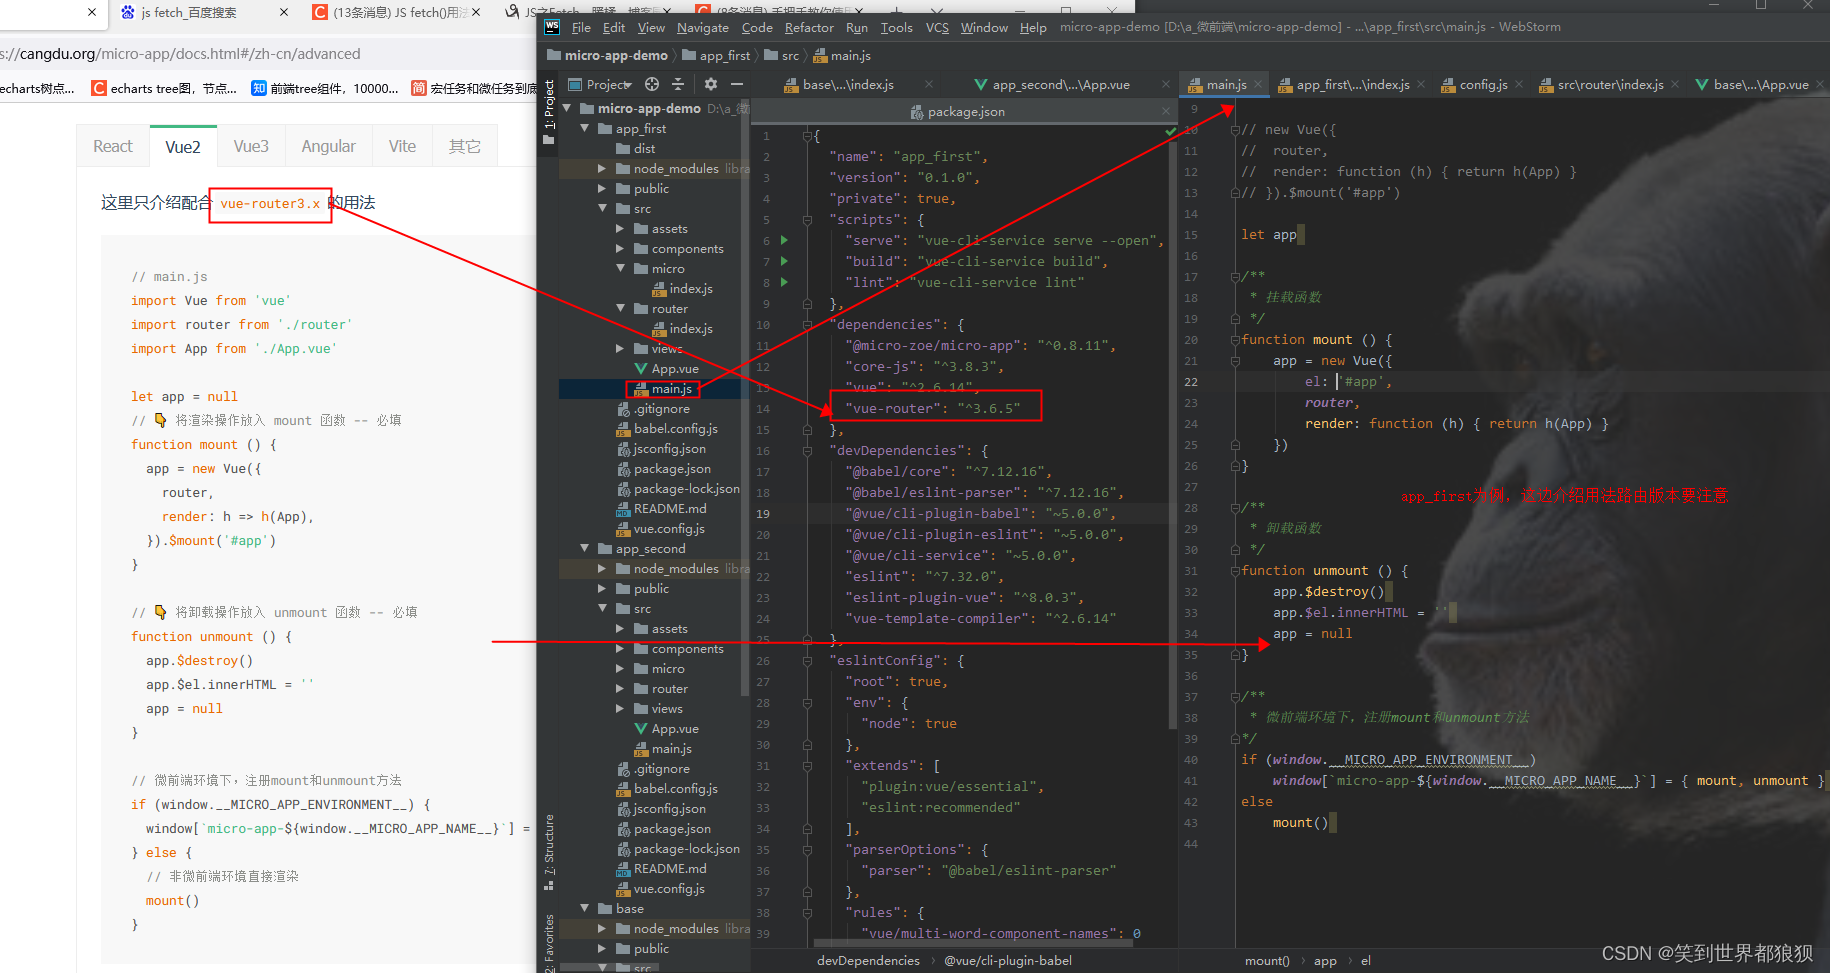Collapse the app_second folder
Screen dimensions: 1830x973
click(585, 549)
